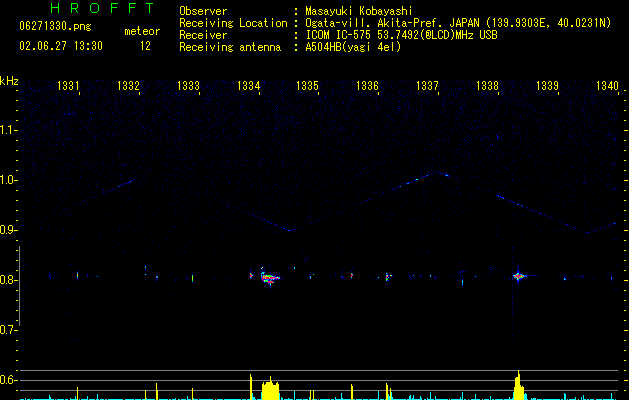Screen dimensions: 629x400
Task: Click the kHz axis unit label
Action: pos(9,81)
